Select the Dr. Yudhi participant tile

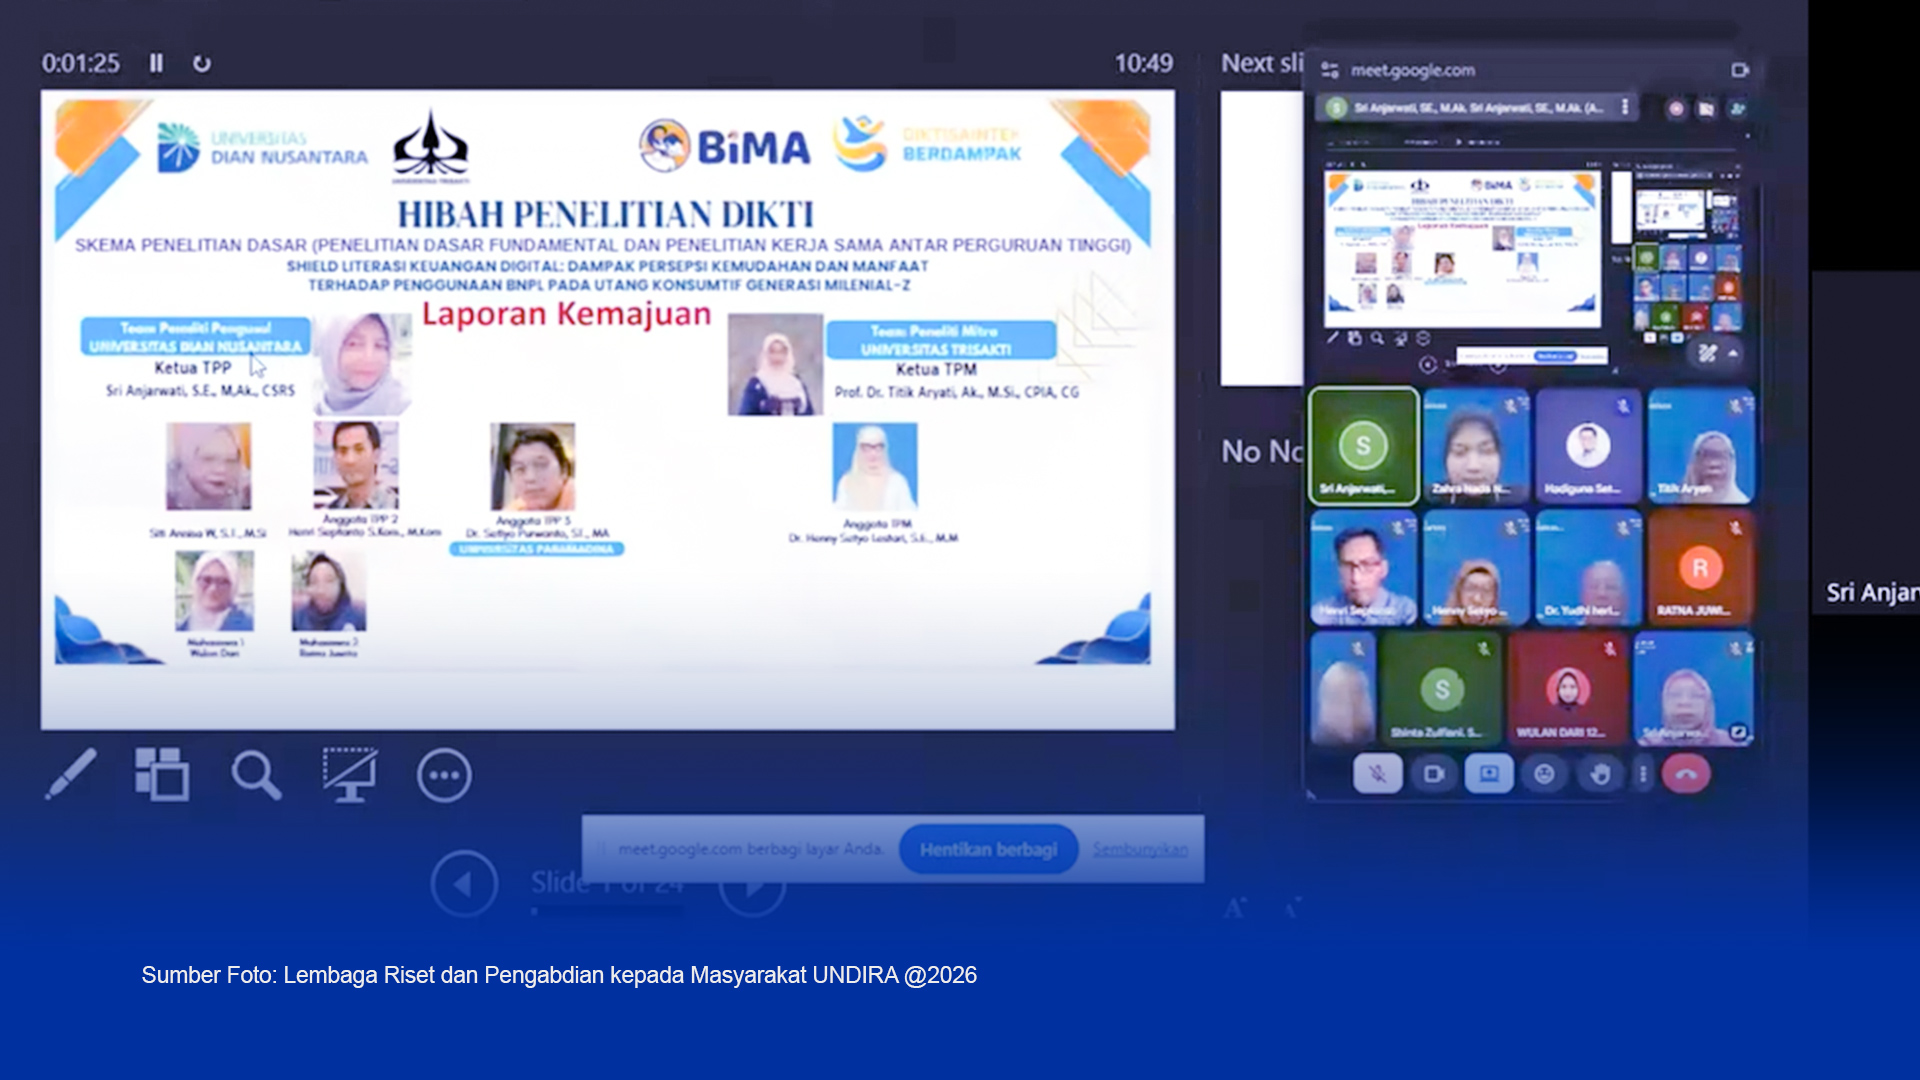point(1588,568)
